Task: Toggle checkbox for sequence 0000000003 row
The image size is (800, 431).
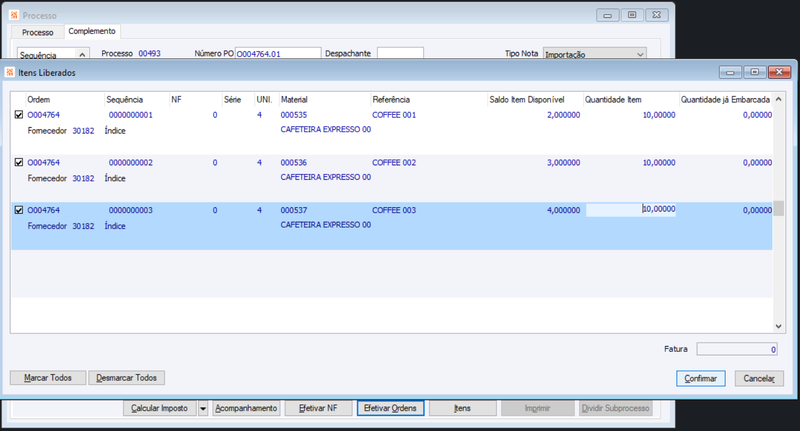Action: click(19, 210)
